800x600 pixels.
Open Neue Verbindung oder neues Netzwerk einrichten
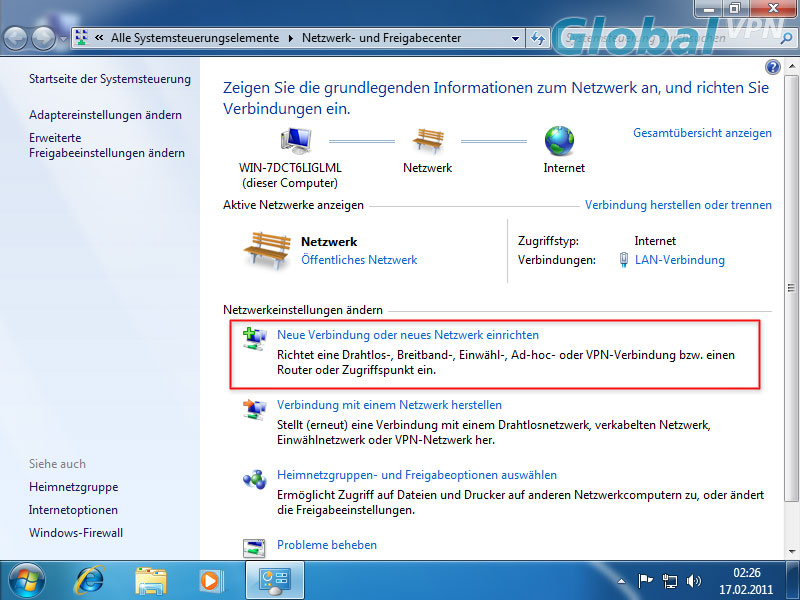pyautogui.click(x=407, y=335)
